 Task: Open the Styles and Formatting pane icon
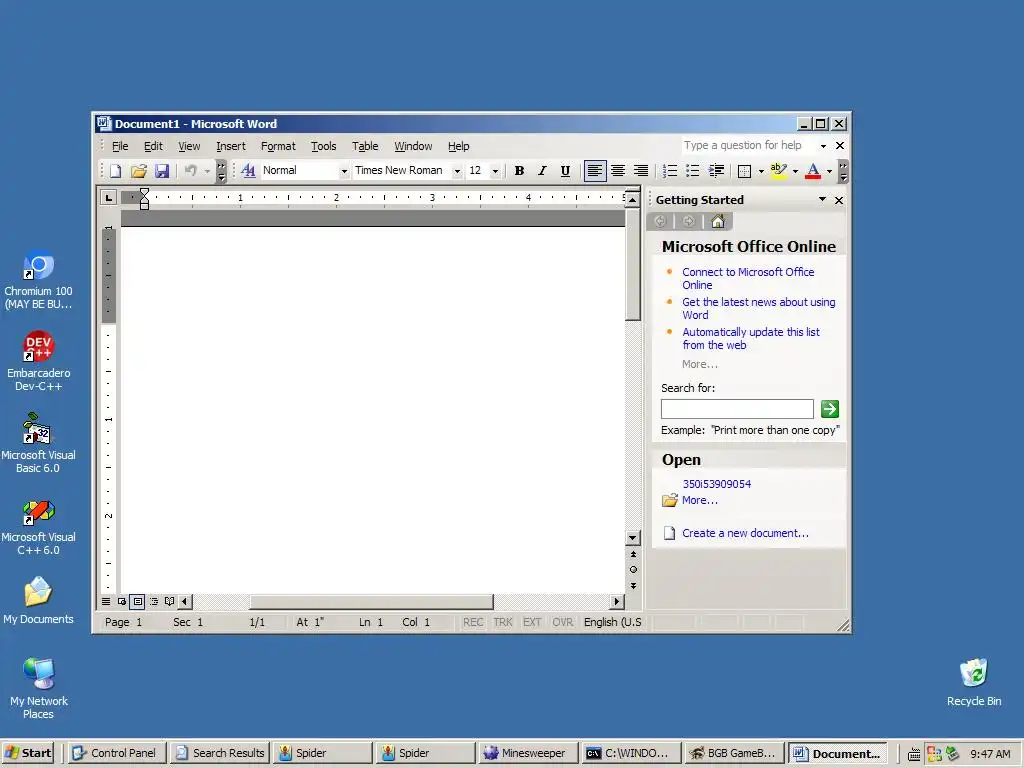coord(248,171)
